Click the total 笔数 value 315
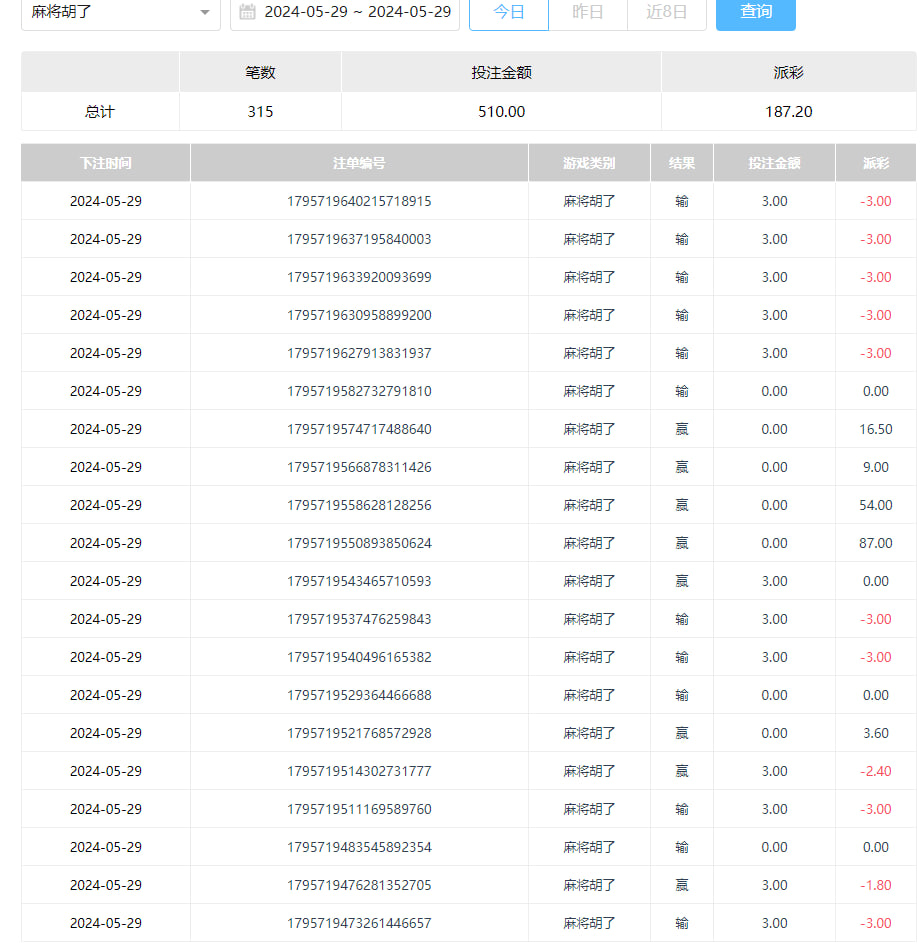The height and width of the screenshot is (951, 921). 260,112
